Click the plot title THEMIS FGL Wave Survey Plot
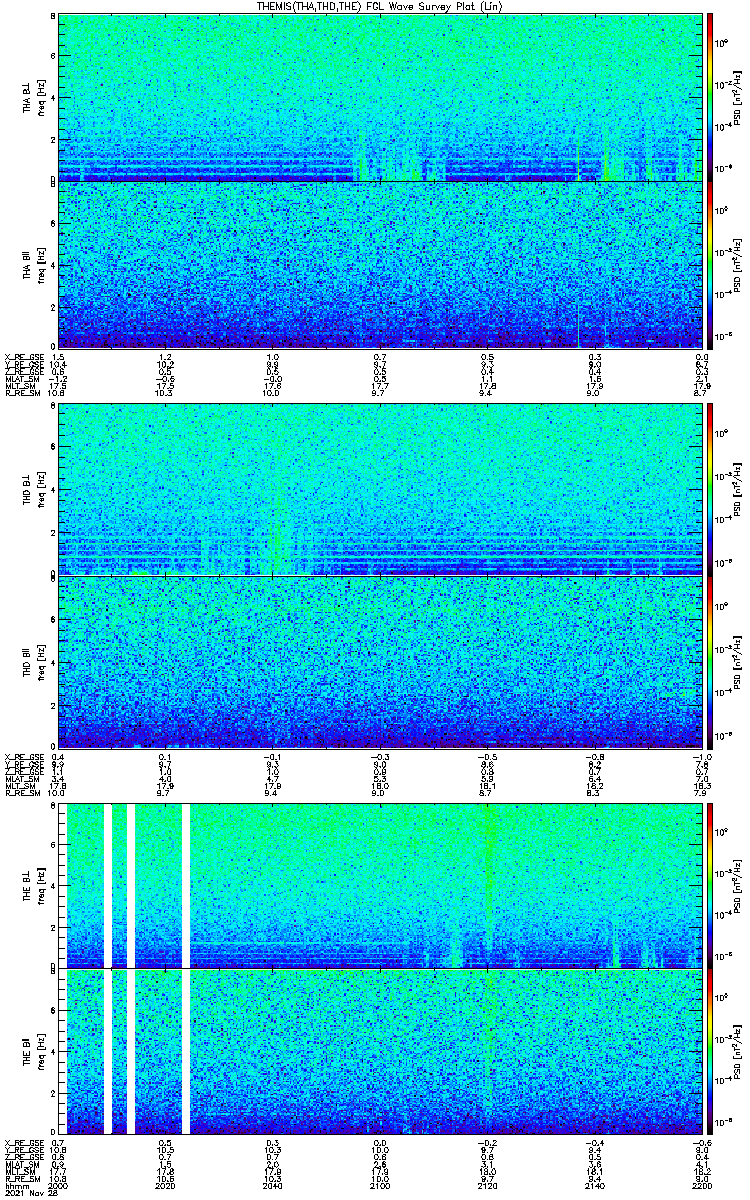Viewport: 750px width, 1200px height. click(381, 6)
